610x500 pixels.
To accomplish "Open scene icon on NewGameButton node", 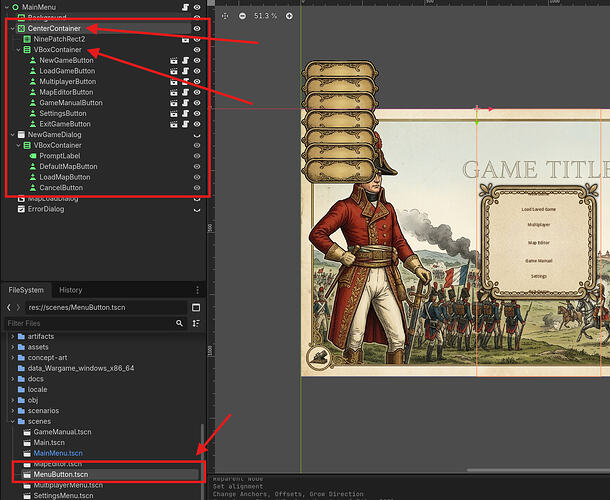I will (174, 60).
